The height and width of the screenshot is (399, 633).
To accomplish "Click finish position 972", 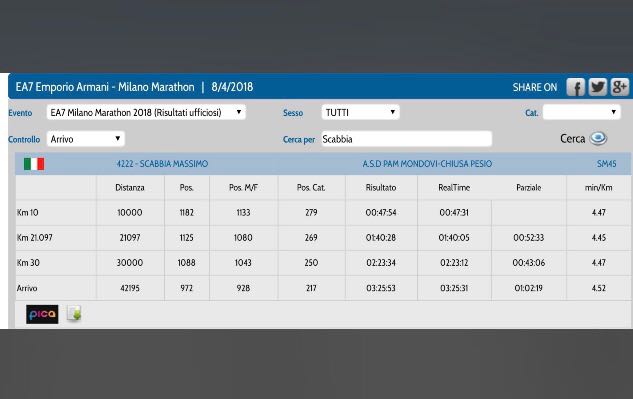I will (x=187, y=288).
